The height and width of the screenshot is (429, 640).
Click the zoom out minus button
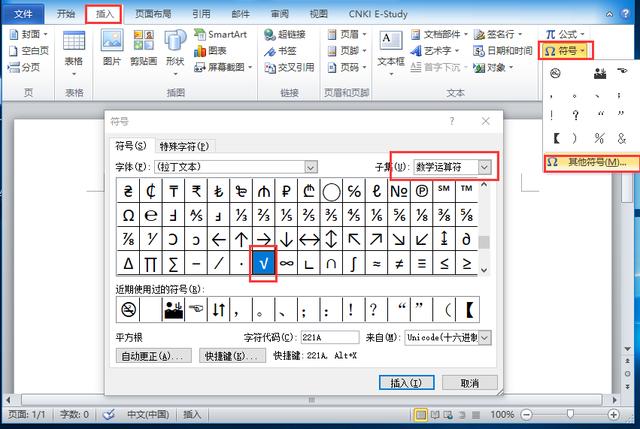[x=527, y=415]
